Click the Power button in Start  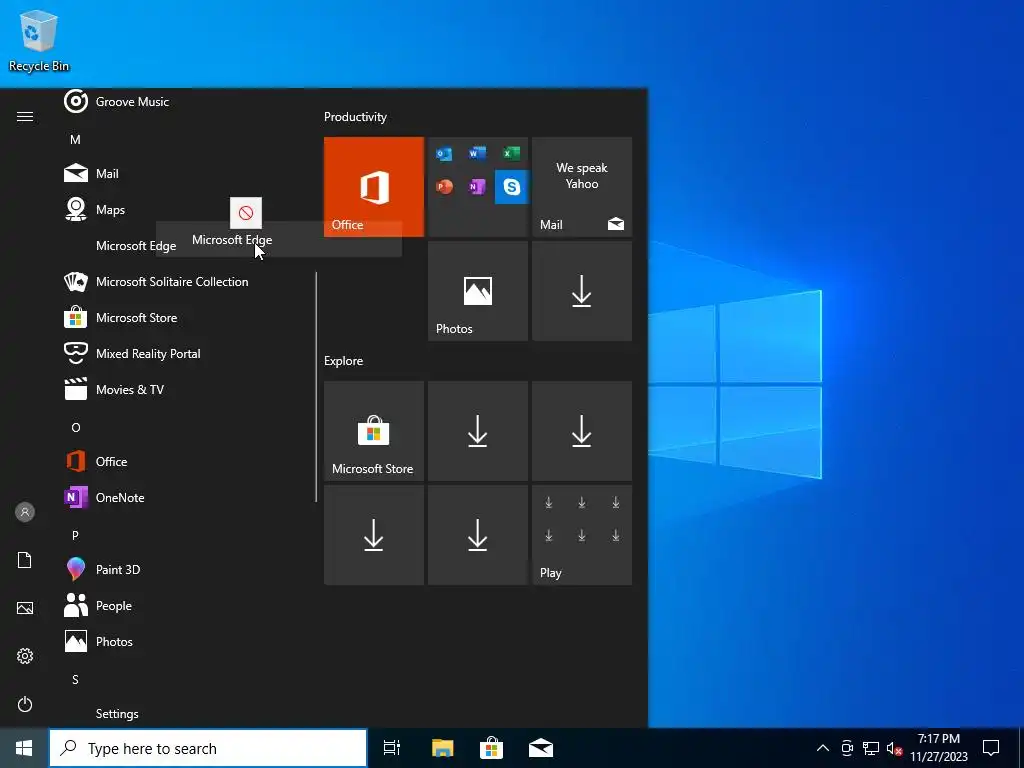coord(25,704)
